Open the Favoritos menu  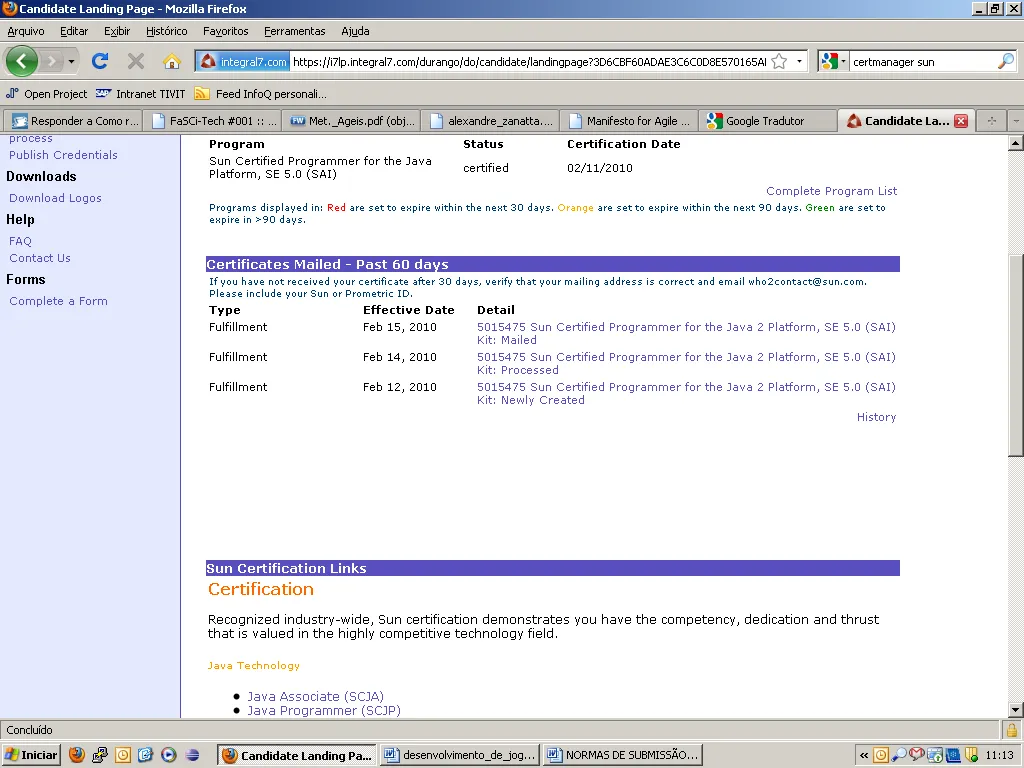click(225, 31)
